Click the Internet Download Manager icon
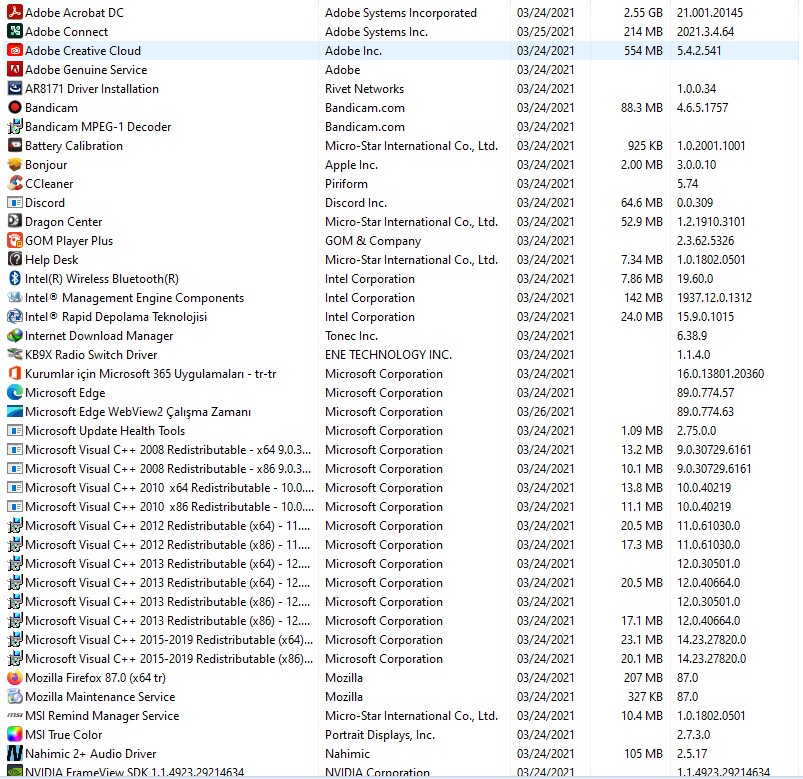The height and width of the screenshot is (779, 803). click(15, 335)
